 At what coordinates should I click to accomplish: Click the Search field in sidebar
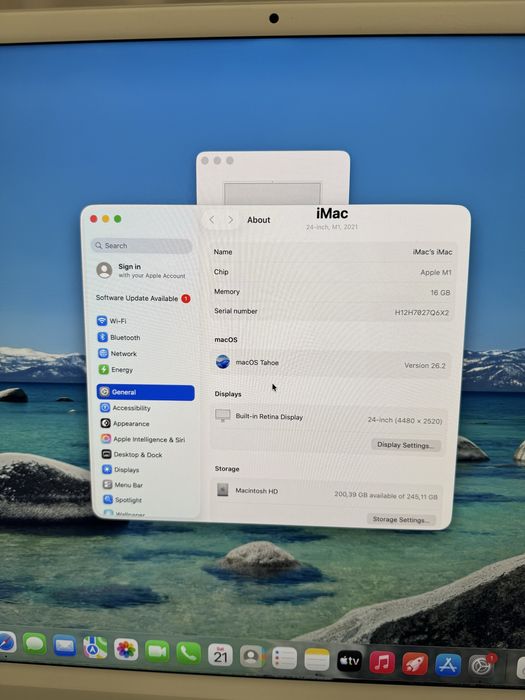tap(142, 246)
